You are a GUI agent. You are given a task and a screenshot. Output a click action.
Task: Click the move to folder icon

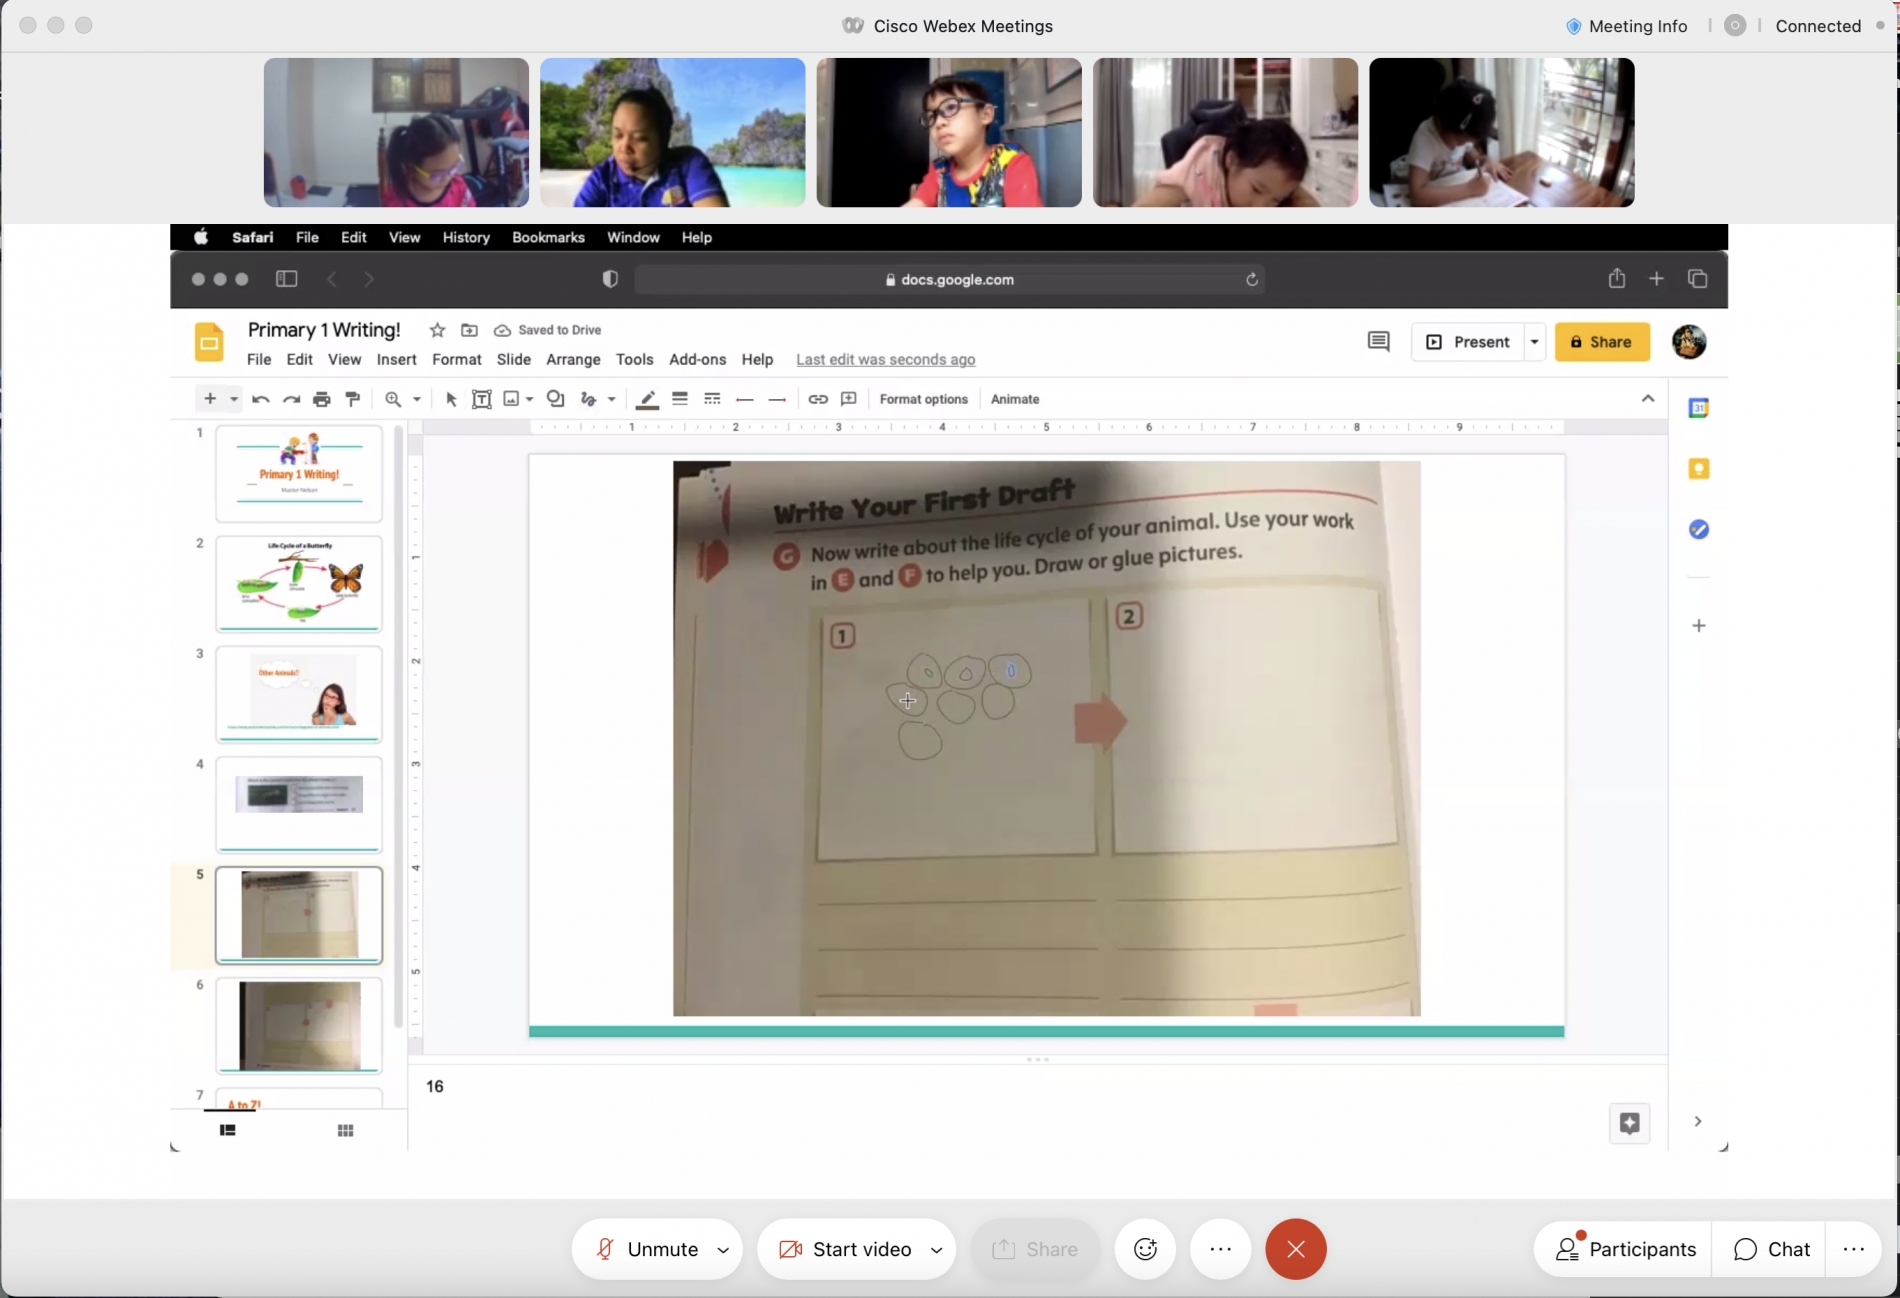(469, 330)
